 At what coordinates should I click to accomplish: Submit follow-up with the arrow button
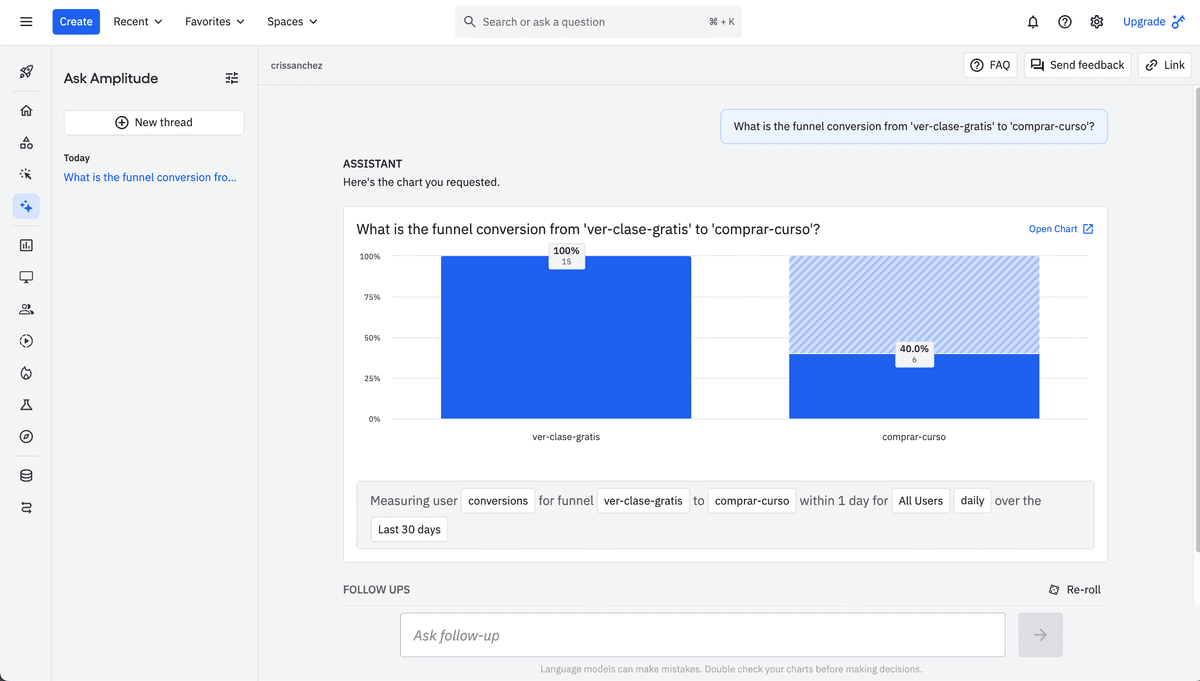[x=1040, y=635]
